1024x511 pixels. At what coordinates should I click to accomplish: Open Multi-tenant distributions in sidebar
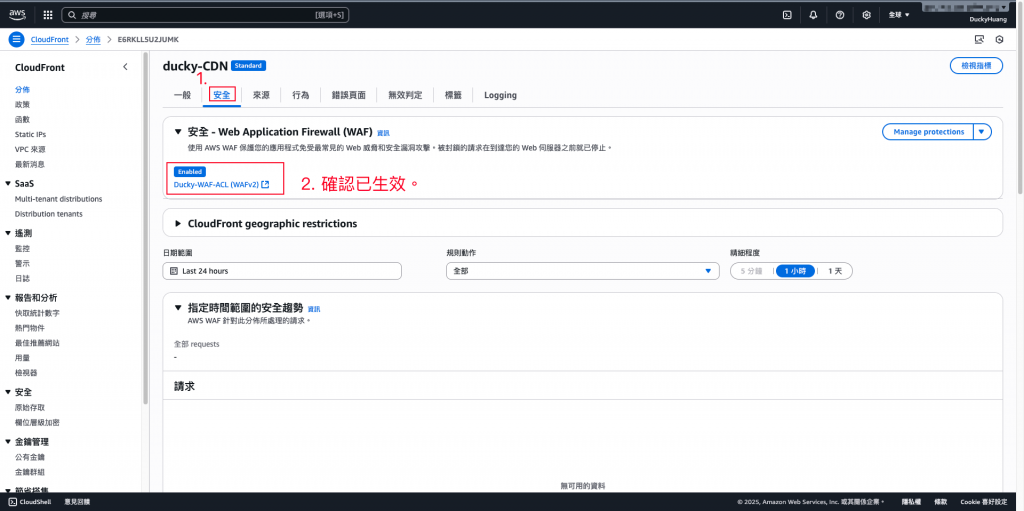pyautogui.click(x=58, y=199)
